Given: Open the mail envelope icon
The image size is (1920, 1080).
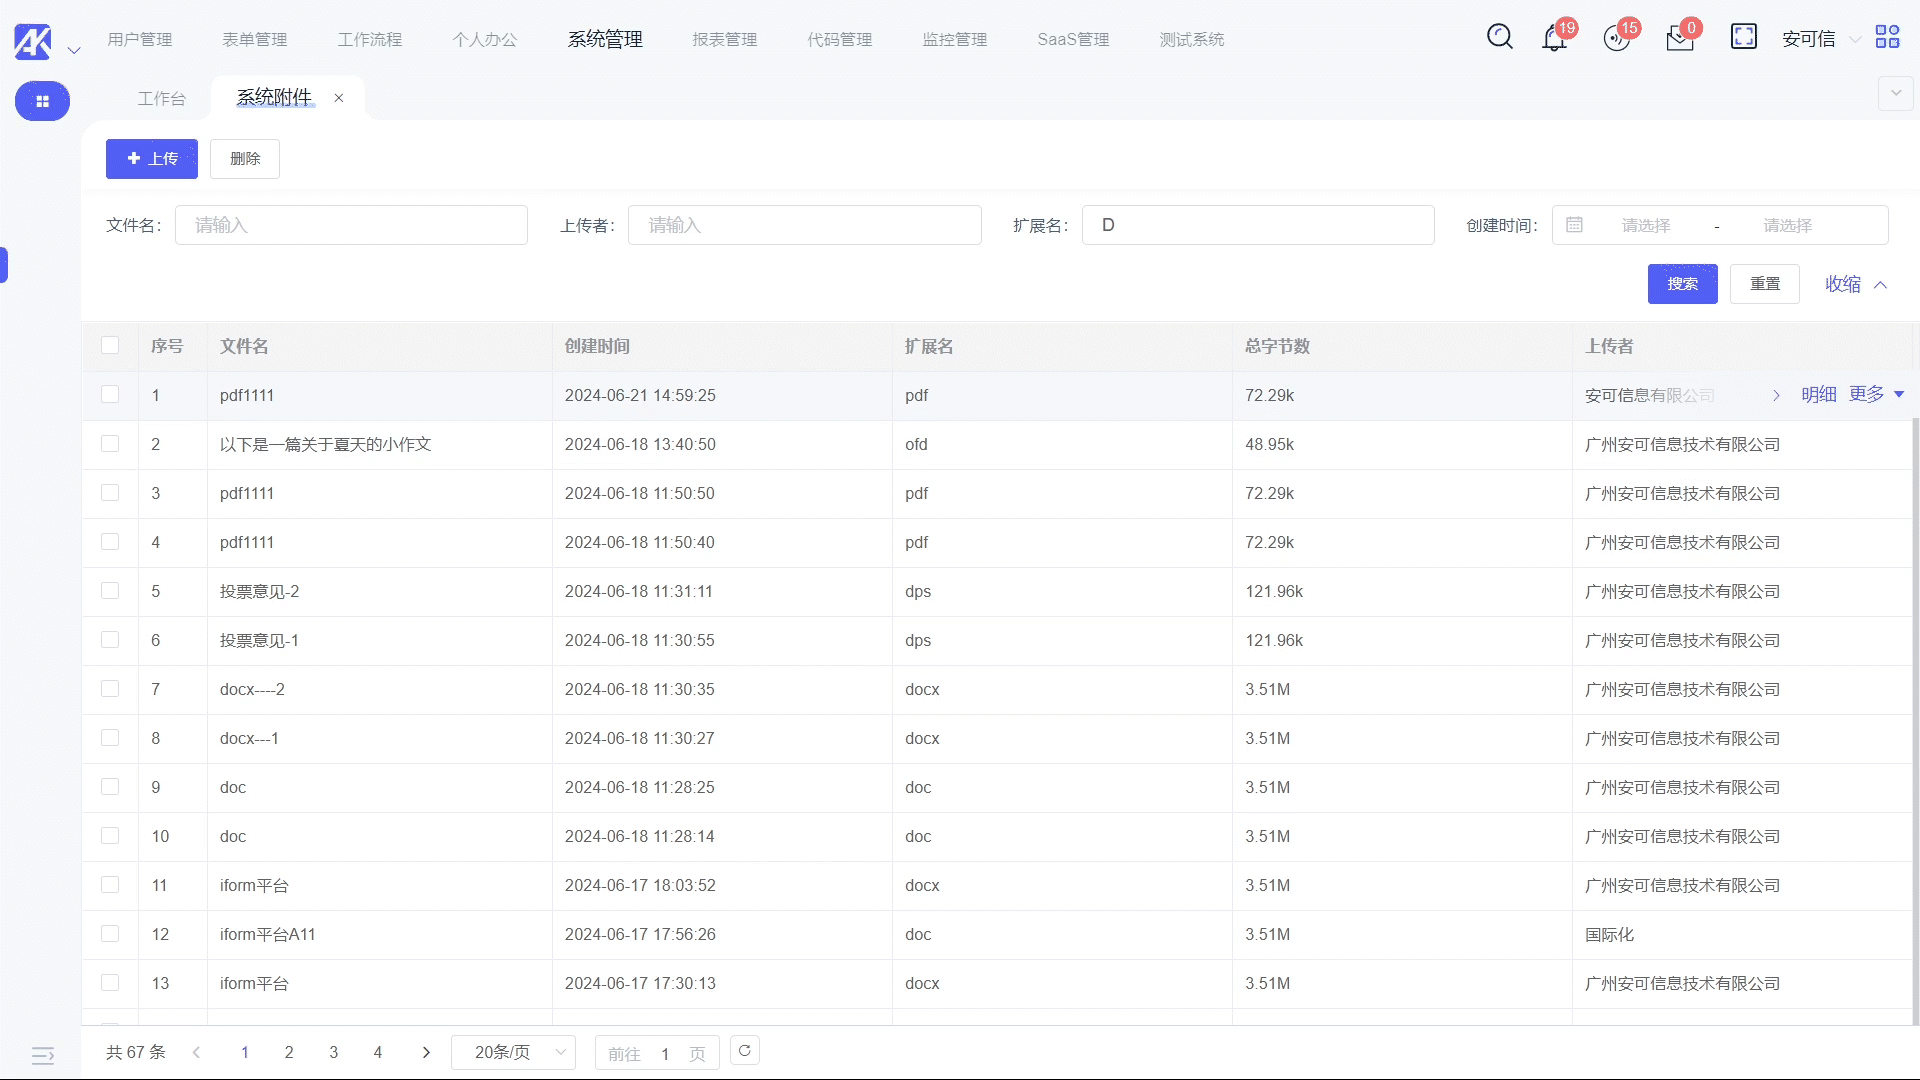Looking at the screenshot, I should tap(1680, 39).
